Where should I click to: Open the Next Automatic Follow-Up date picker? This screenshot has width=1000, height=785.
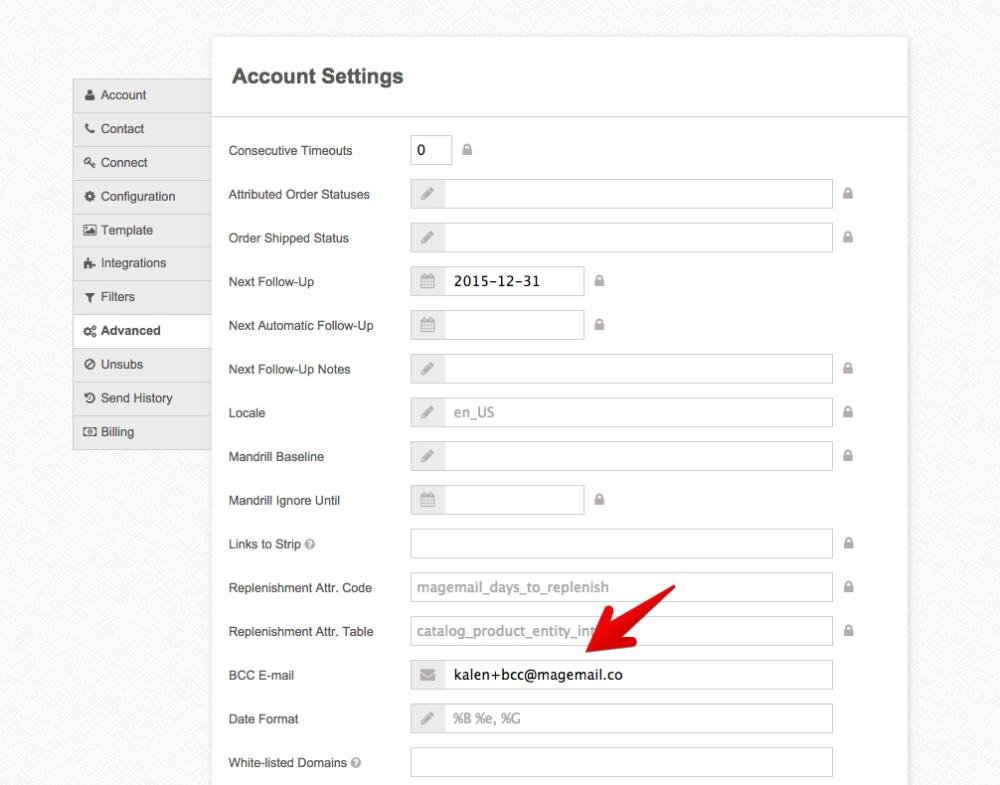(x=428, y=325)
